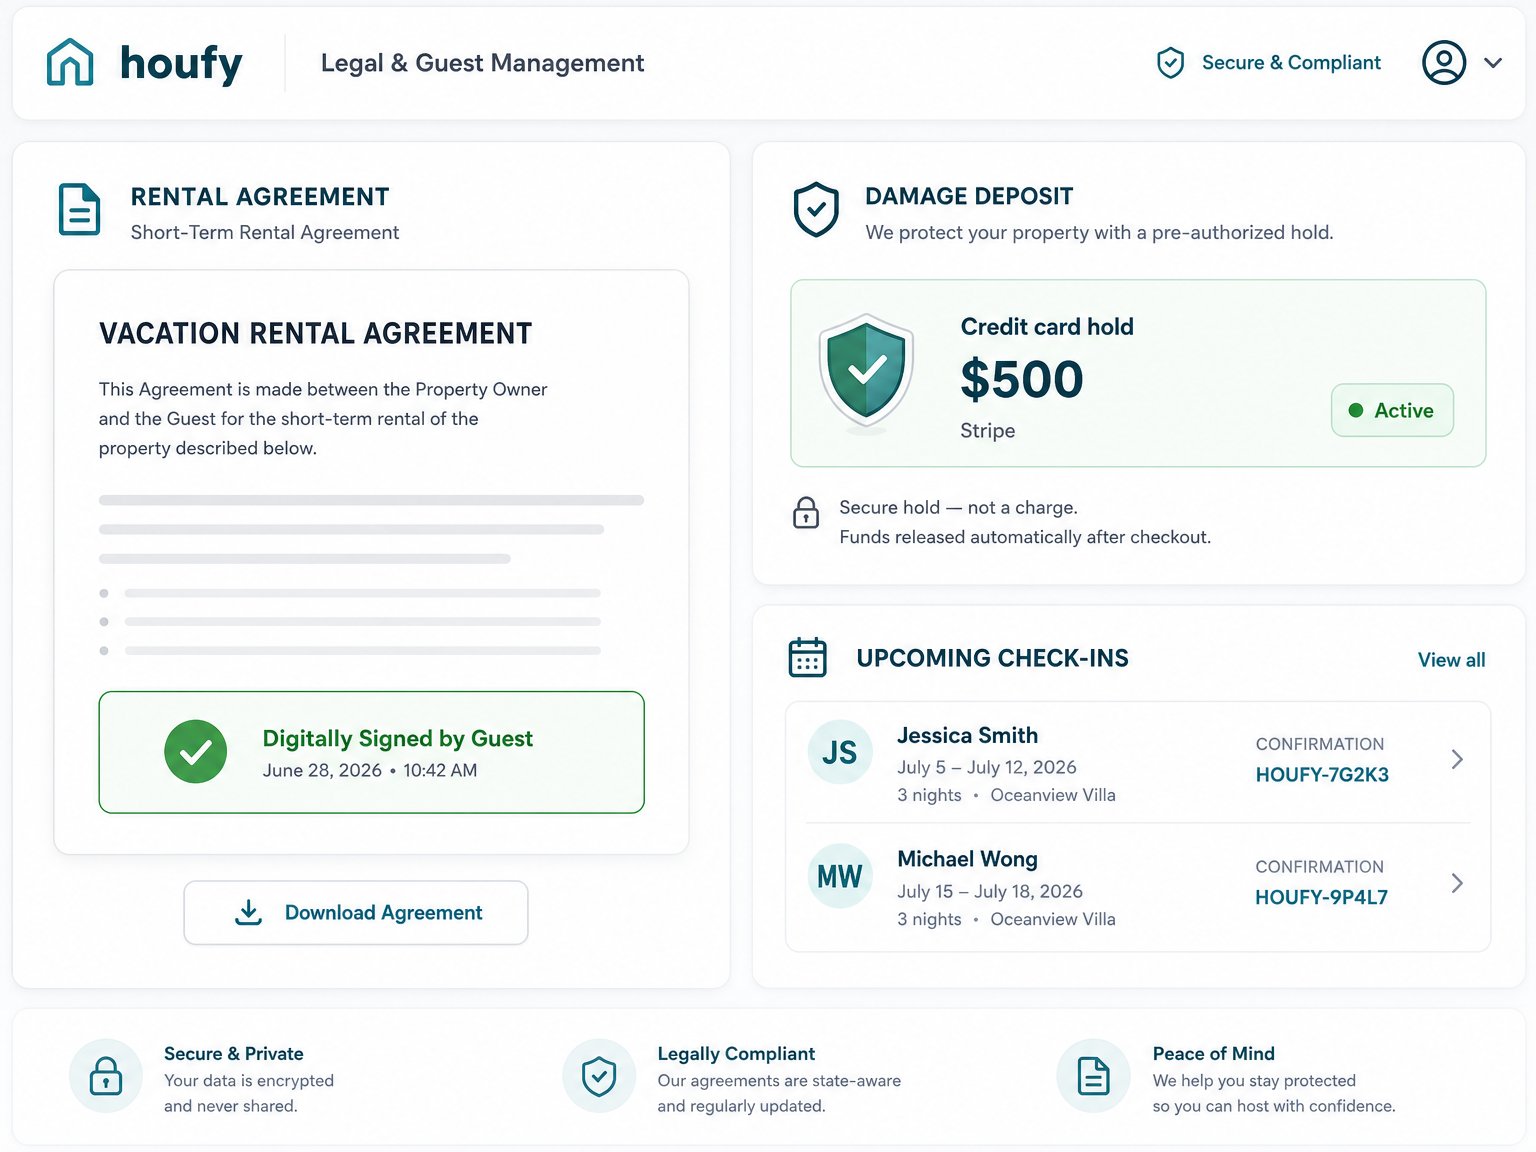Click the Funds released automatically text
Image resolution: width=1536 pixels, height=1152 pixels.
[x=1025, y=538]
